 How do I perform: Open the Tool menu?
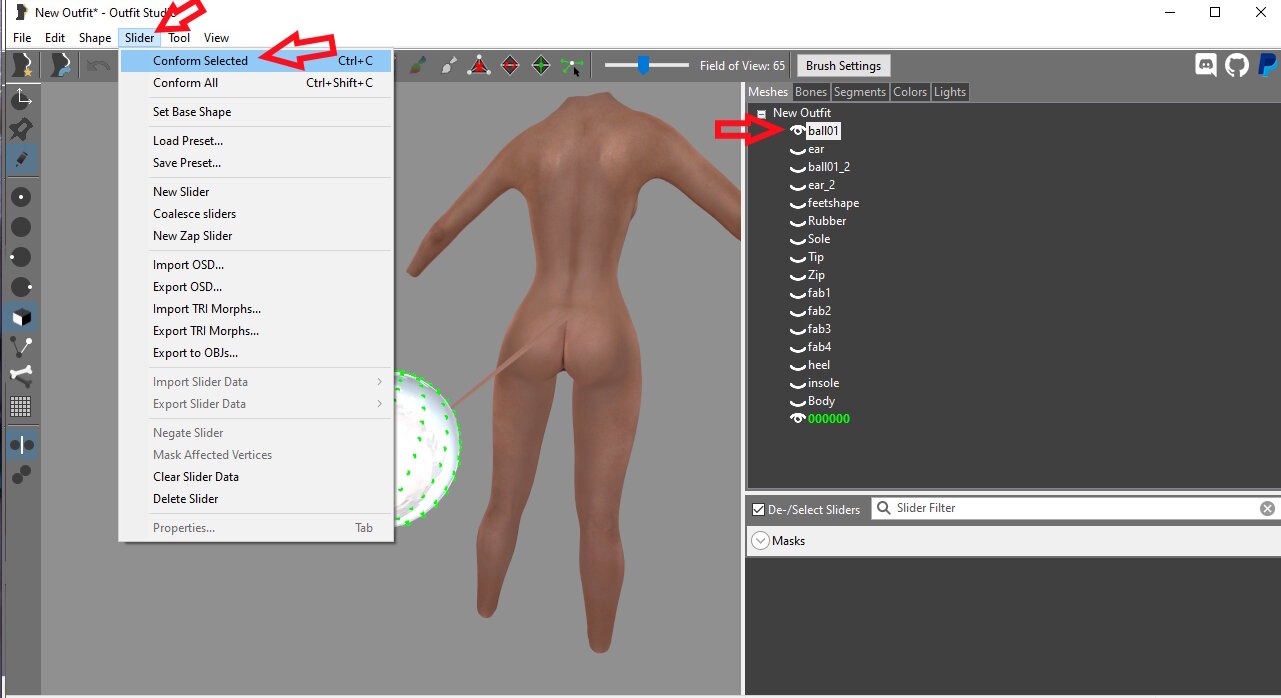click(x=179, y=38)
